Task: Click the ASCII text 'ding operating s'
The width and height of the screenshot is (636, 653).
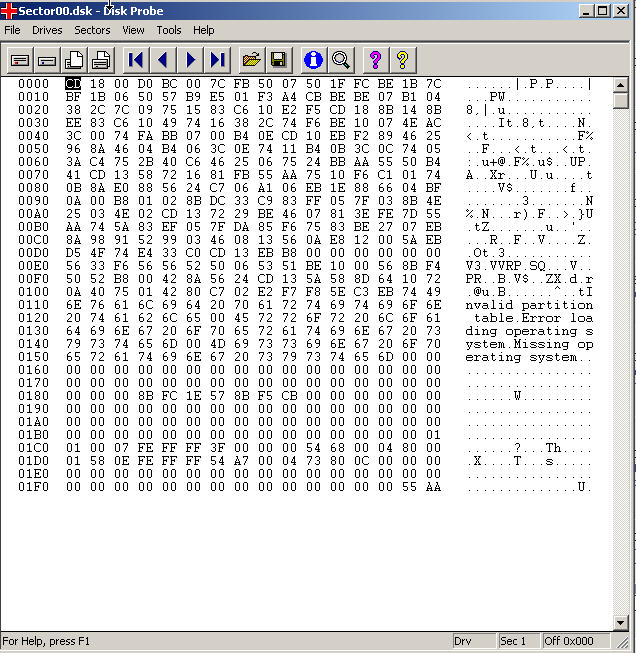Action: click(x=529, y=331)
